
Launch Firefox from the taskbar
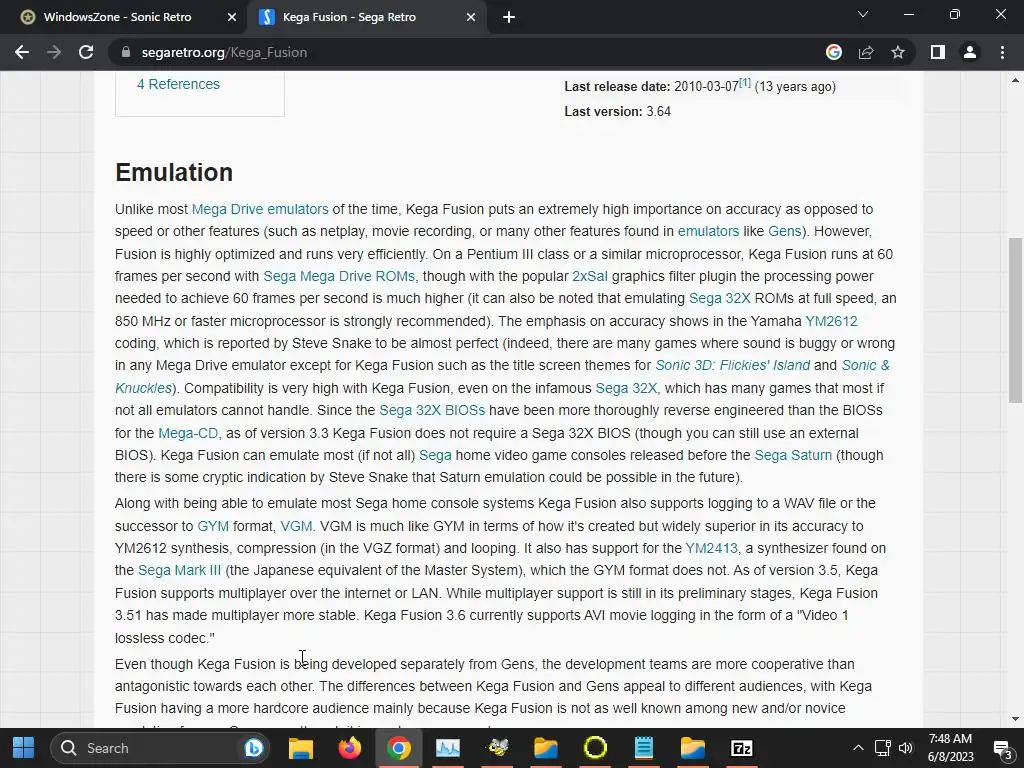tap(350, 748)
